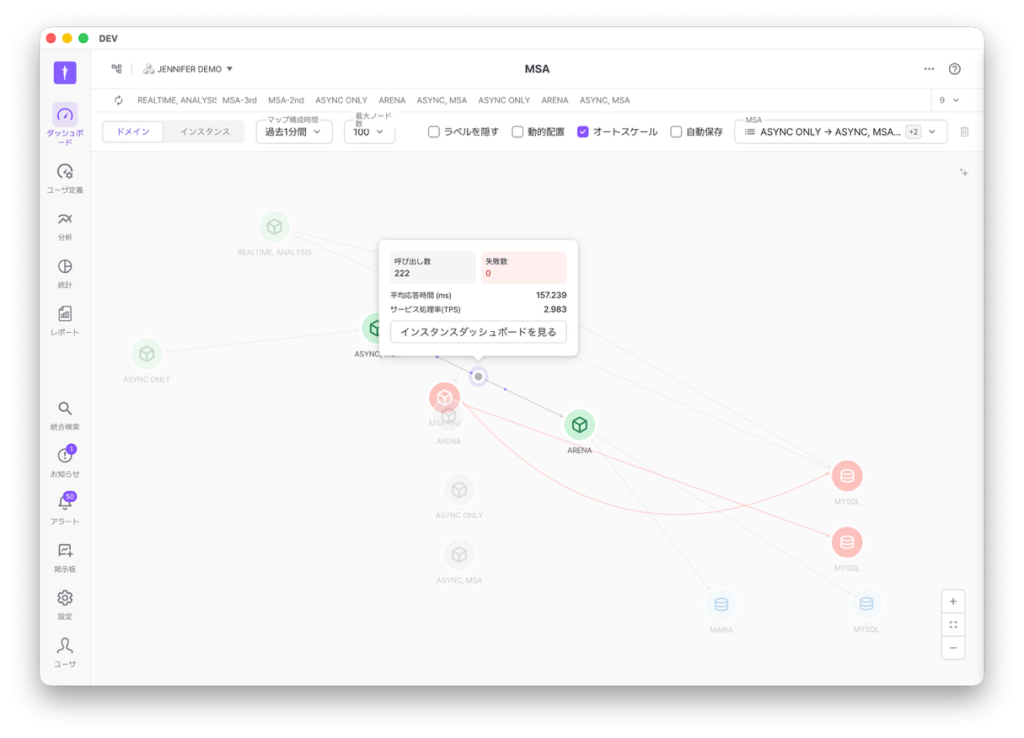Click the trash delete icon
Screen dimensions: 1024x738
(x=964, y=132)
